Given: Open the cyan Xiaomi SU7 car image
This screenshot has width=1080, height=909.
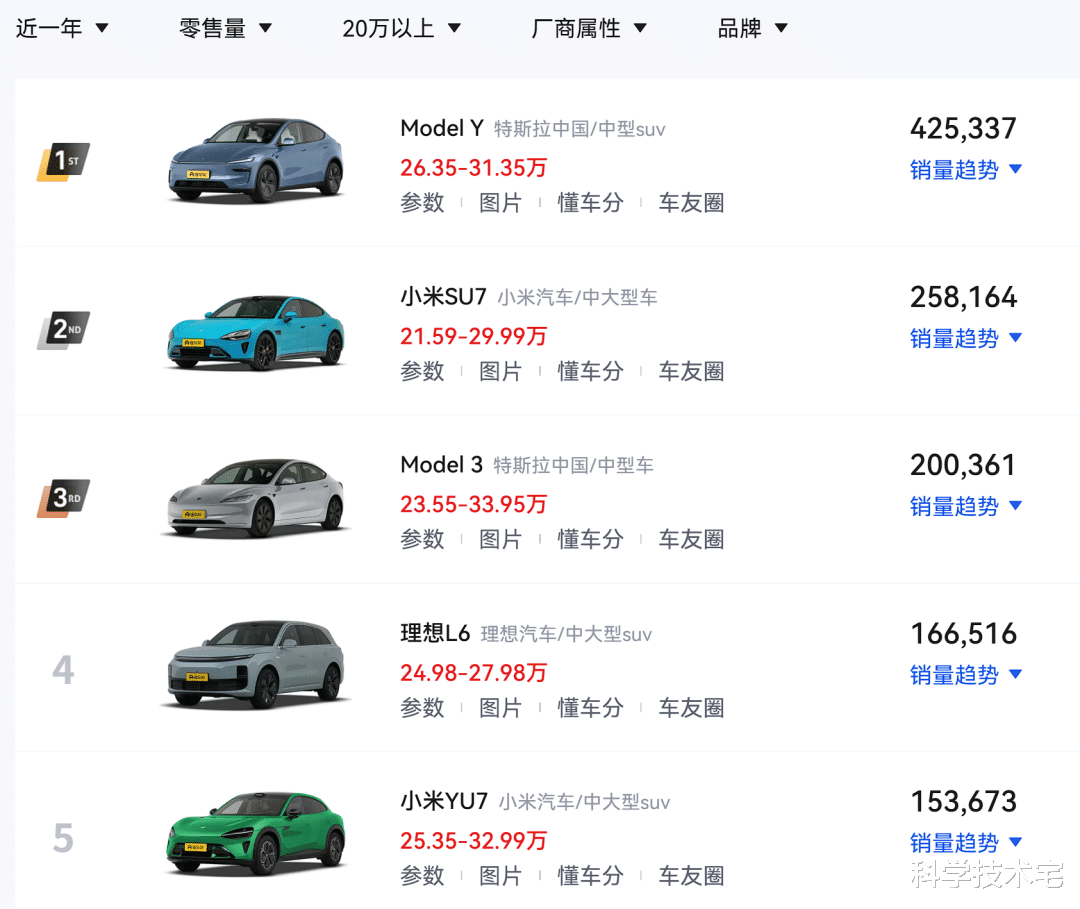Looking at the screenshot, I should (x=256, y=331).
